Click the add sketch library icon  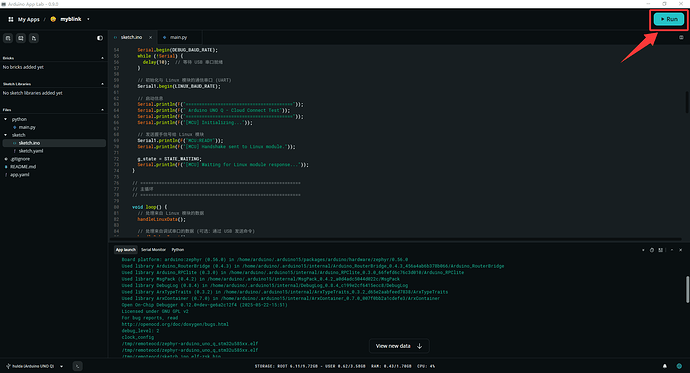pos(21,38)
